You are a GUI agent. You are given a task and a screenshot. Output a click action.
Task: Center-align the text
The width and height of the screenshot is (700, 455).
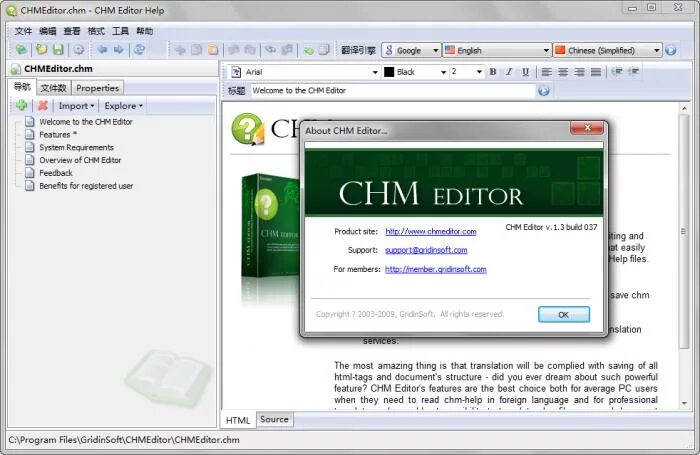click(x=563, y=71)
